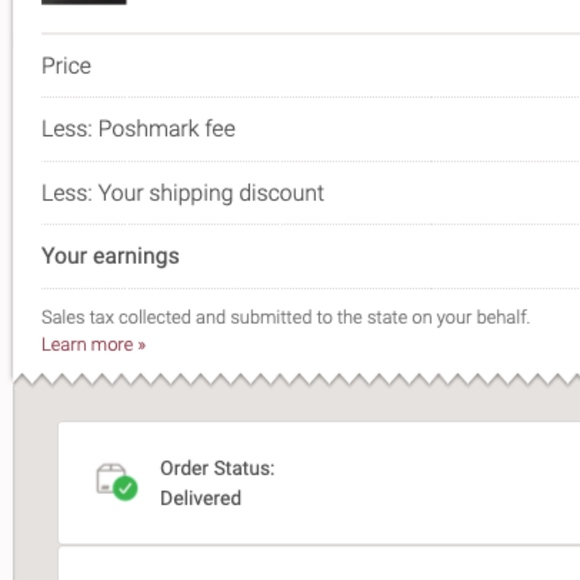Click the gray area beside status card
Image resolution: width=580 pixels, height=580 pixels.
pyautogui.click(x=36, y=483)
